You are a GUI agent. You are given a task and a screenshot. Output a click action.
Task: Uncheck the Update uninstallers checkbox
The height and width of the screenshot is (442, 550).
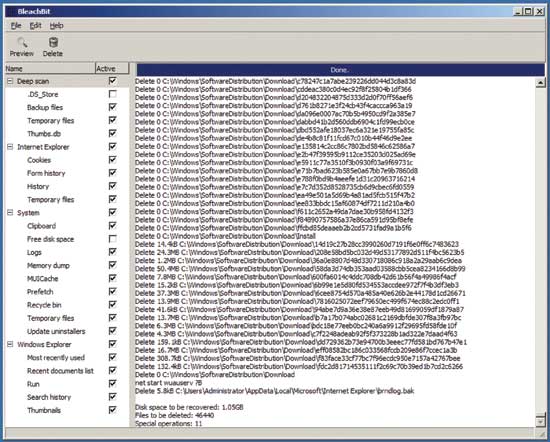point(113,331)
